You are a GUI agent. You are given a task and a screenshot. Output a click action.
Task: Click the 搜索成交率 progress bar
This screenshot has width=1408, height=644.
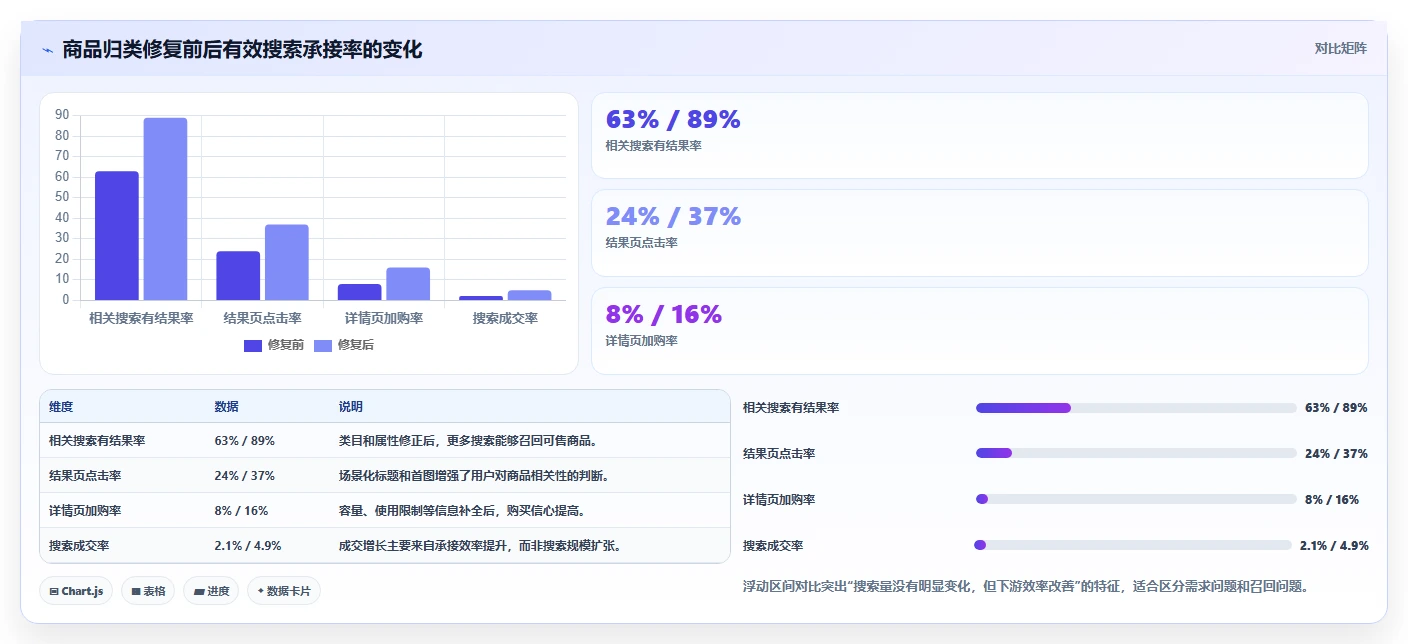pyautogui.click(x=1133, y=545)
